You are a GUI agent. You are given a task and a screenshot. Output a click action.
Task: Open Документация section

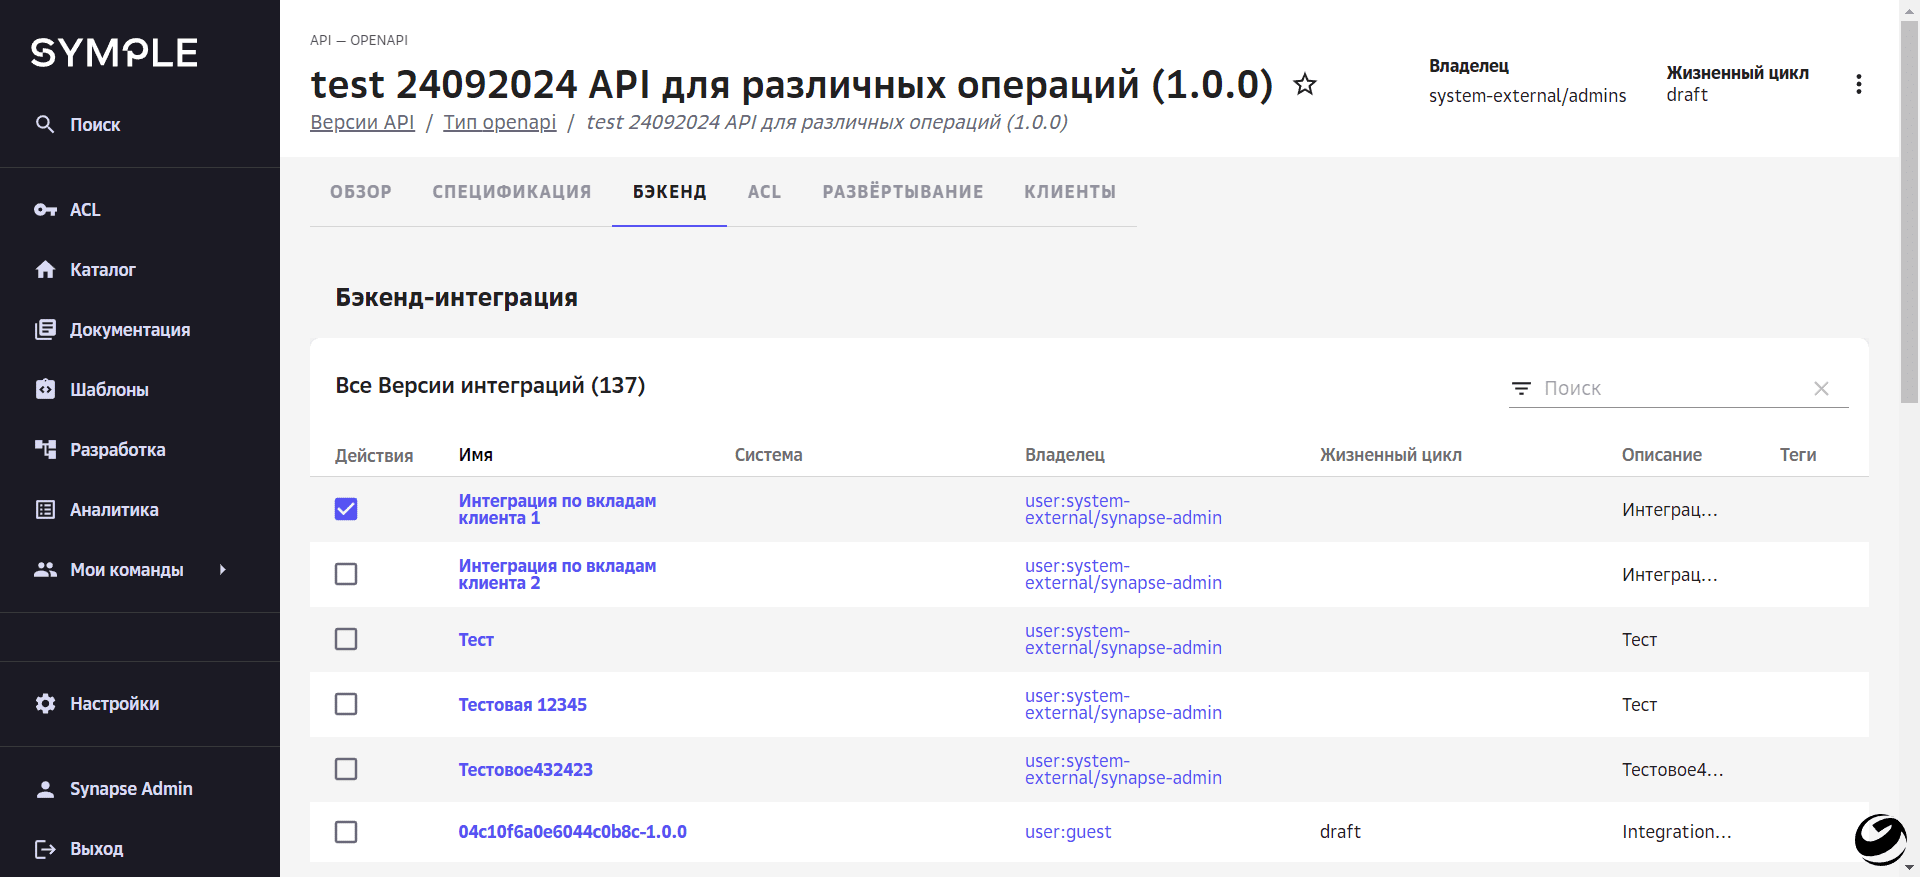[x=130, y=330]
